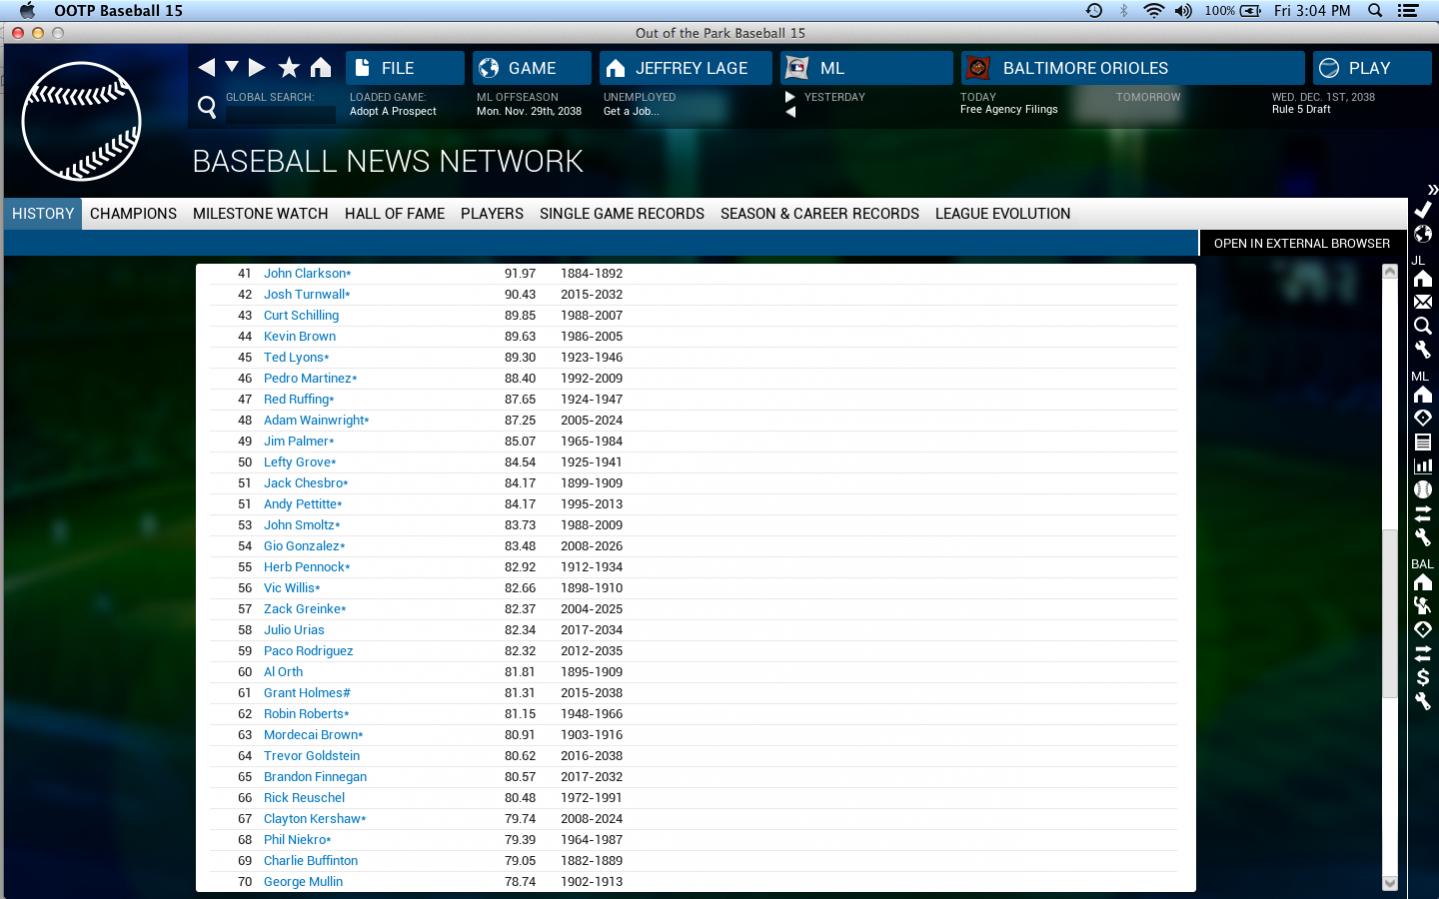The image size is (1439, 899).
Task: Switch to the HALL OF FAME tab
Action: point(395,213)
